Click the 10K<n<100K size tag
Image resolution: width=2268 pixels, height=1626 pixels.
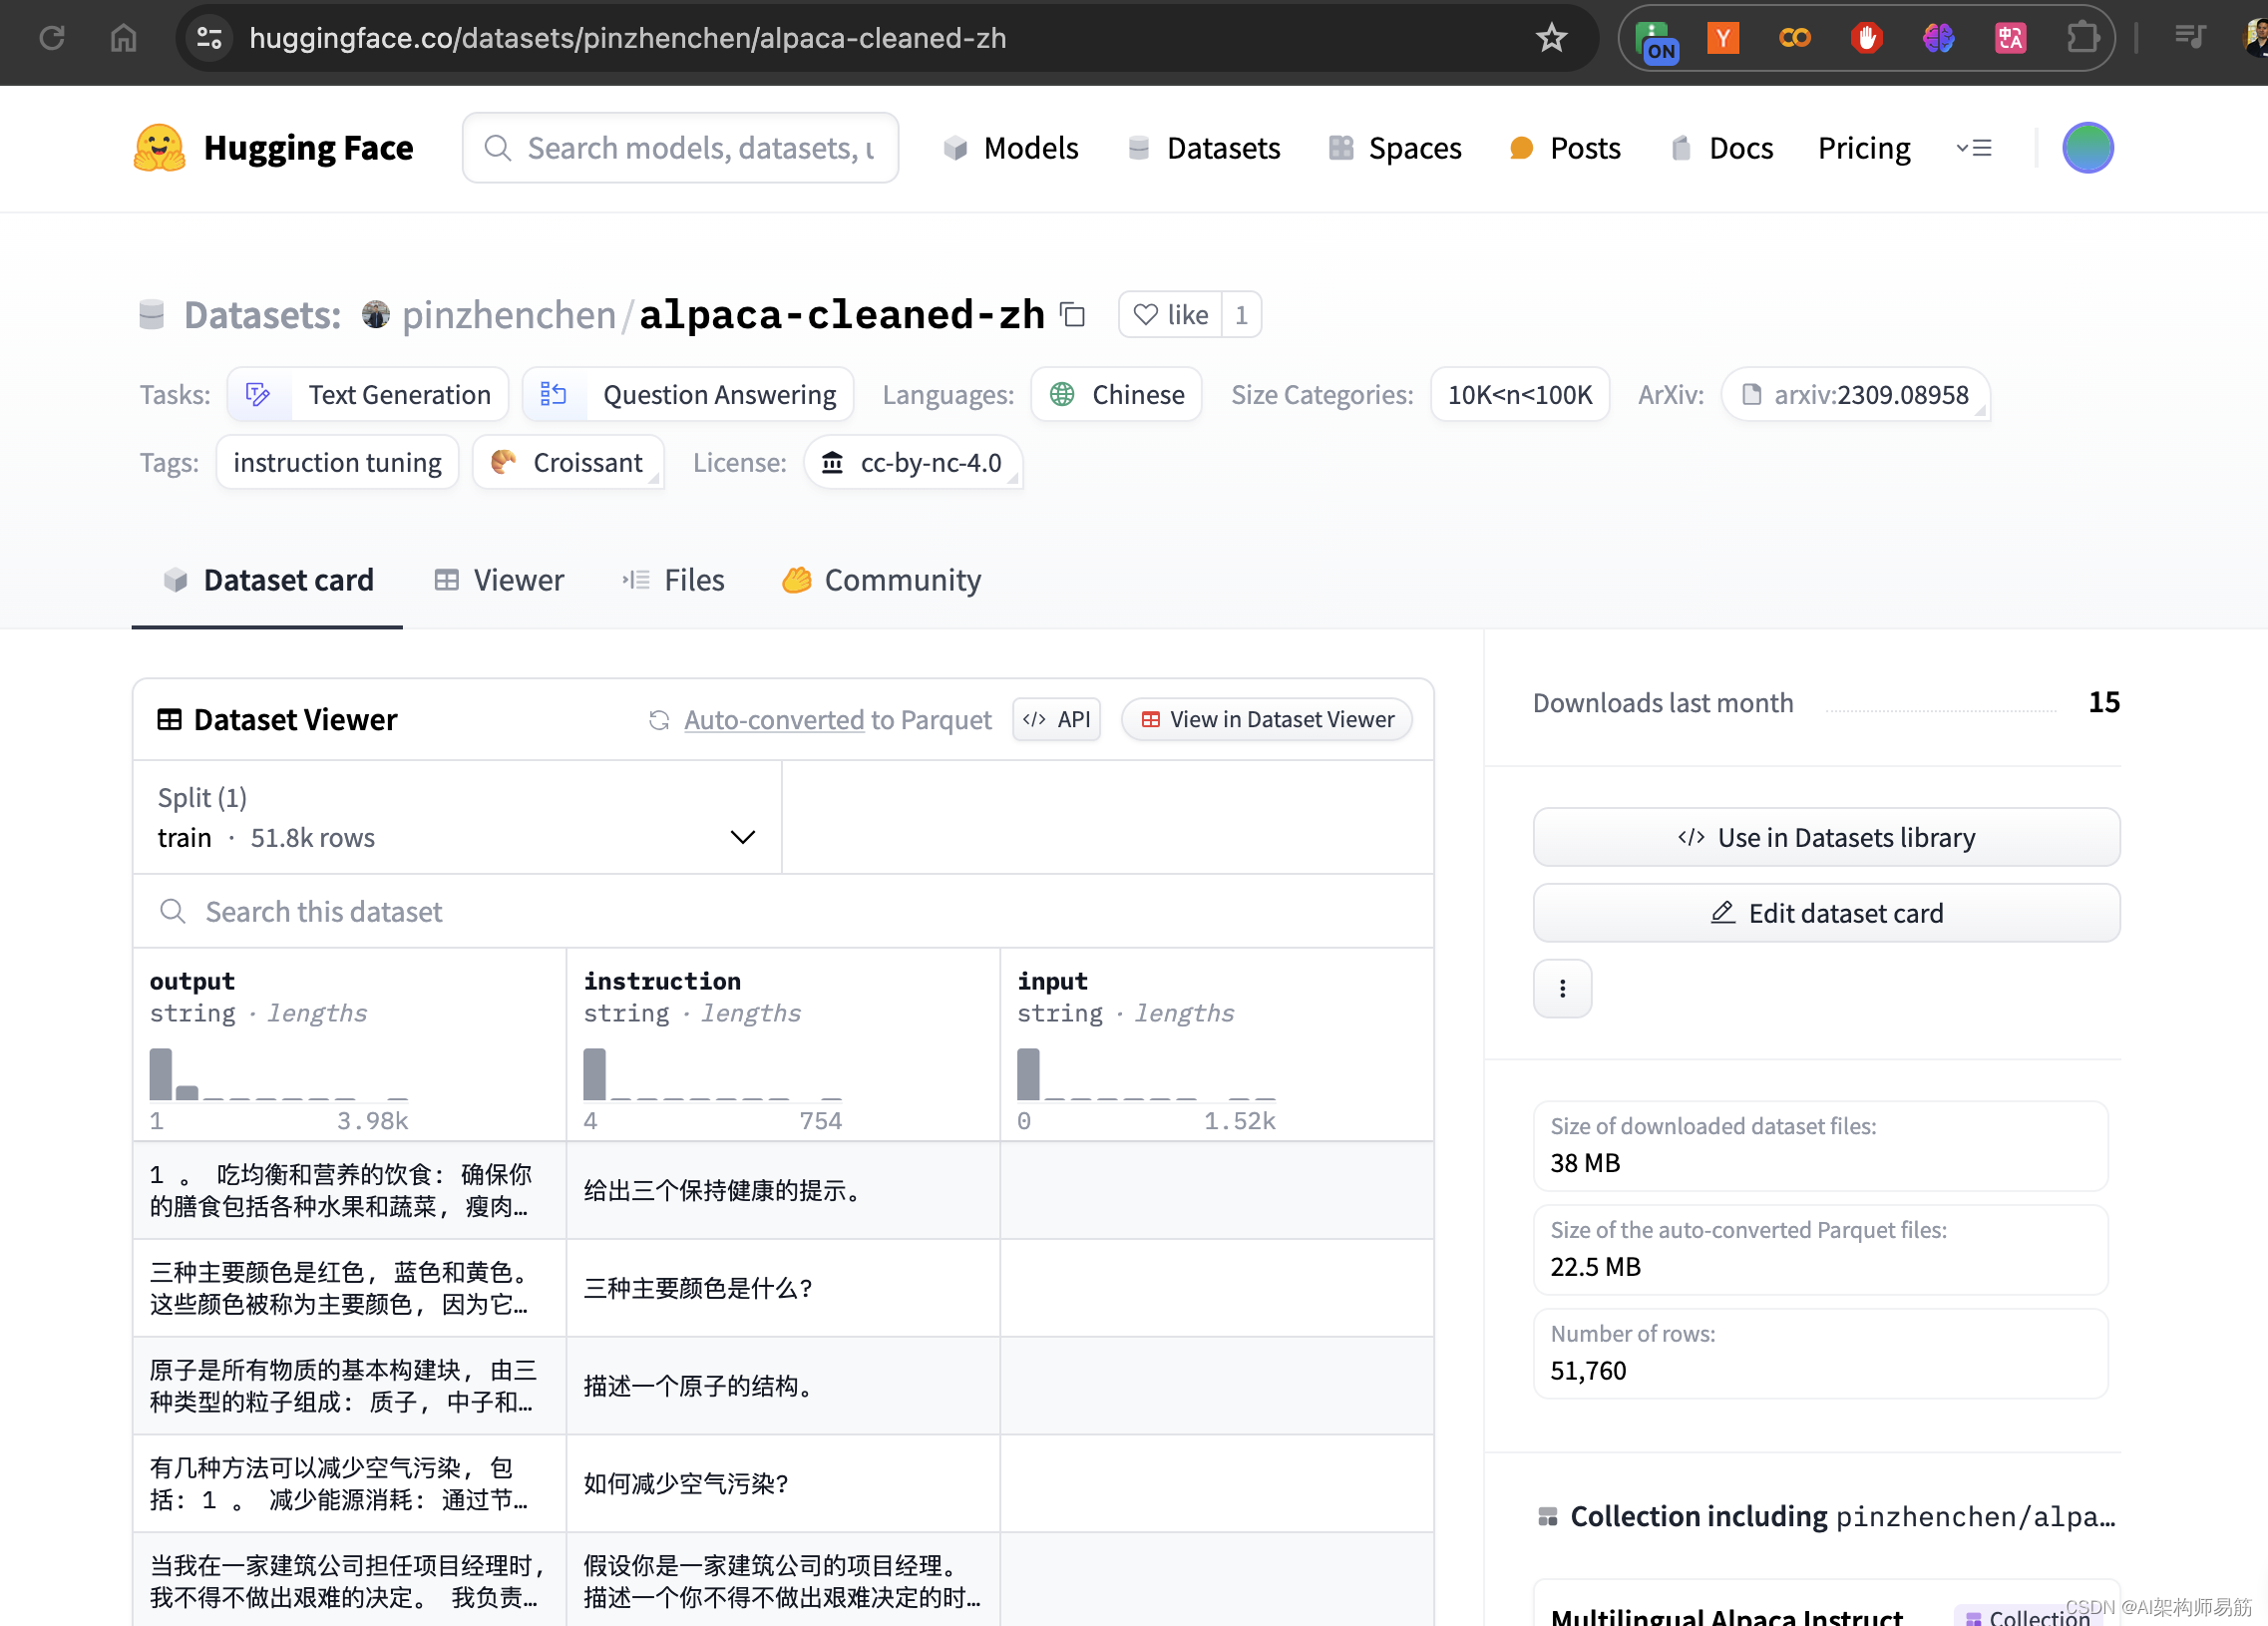click(x=1519, y=395)
